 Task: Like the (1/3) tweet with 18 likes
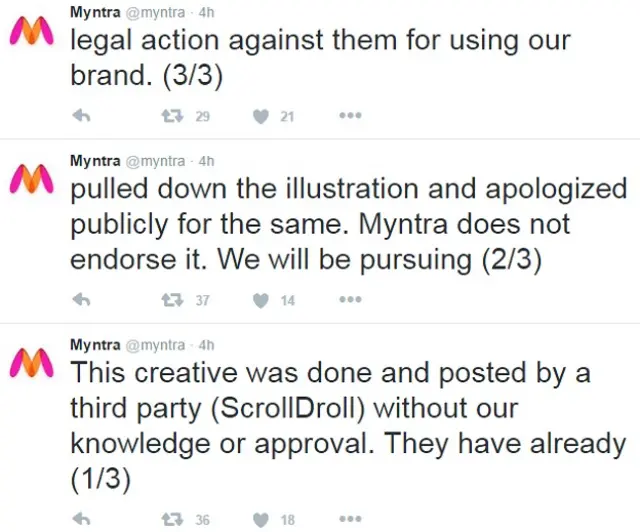coord(262,518)
